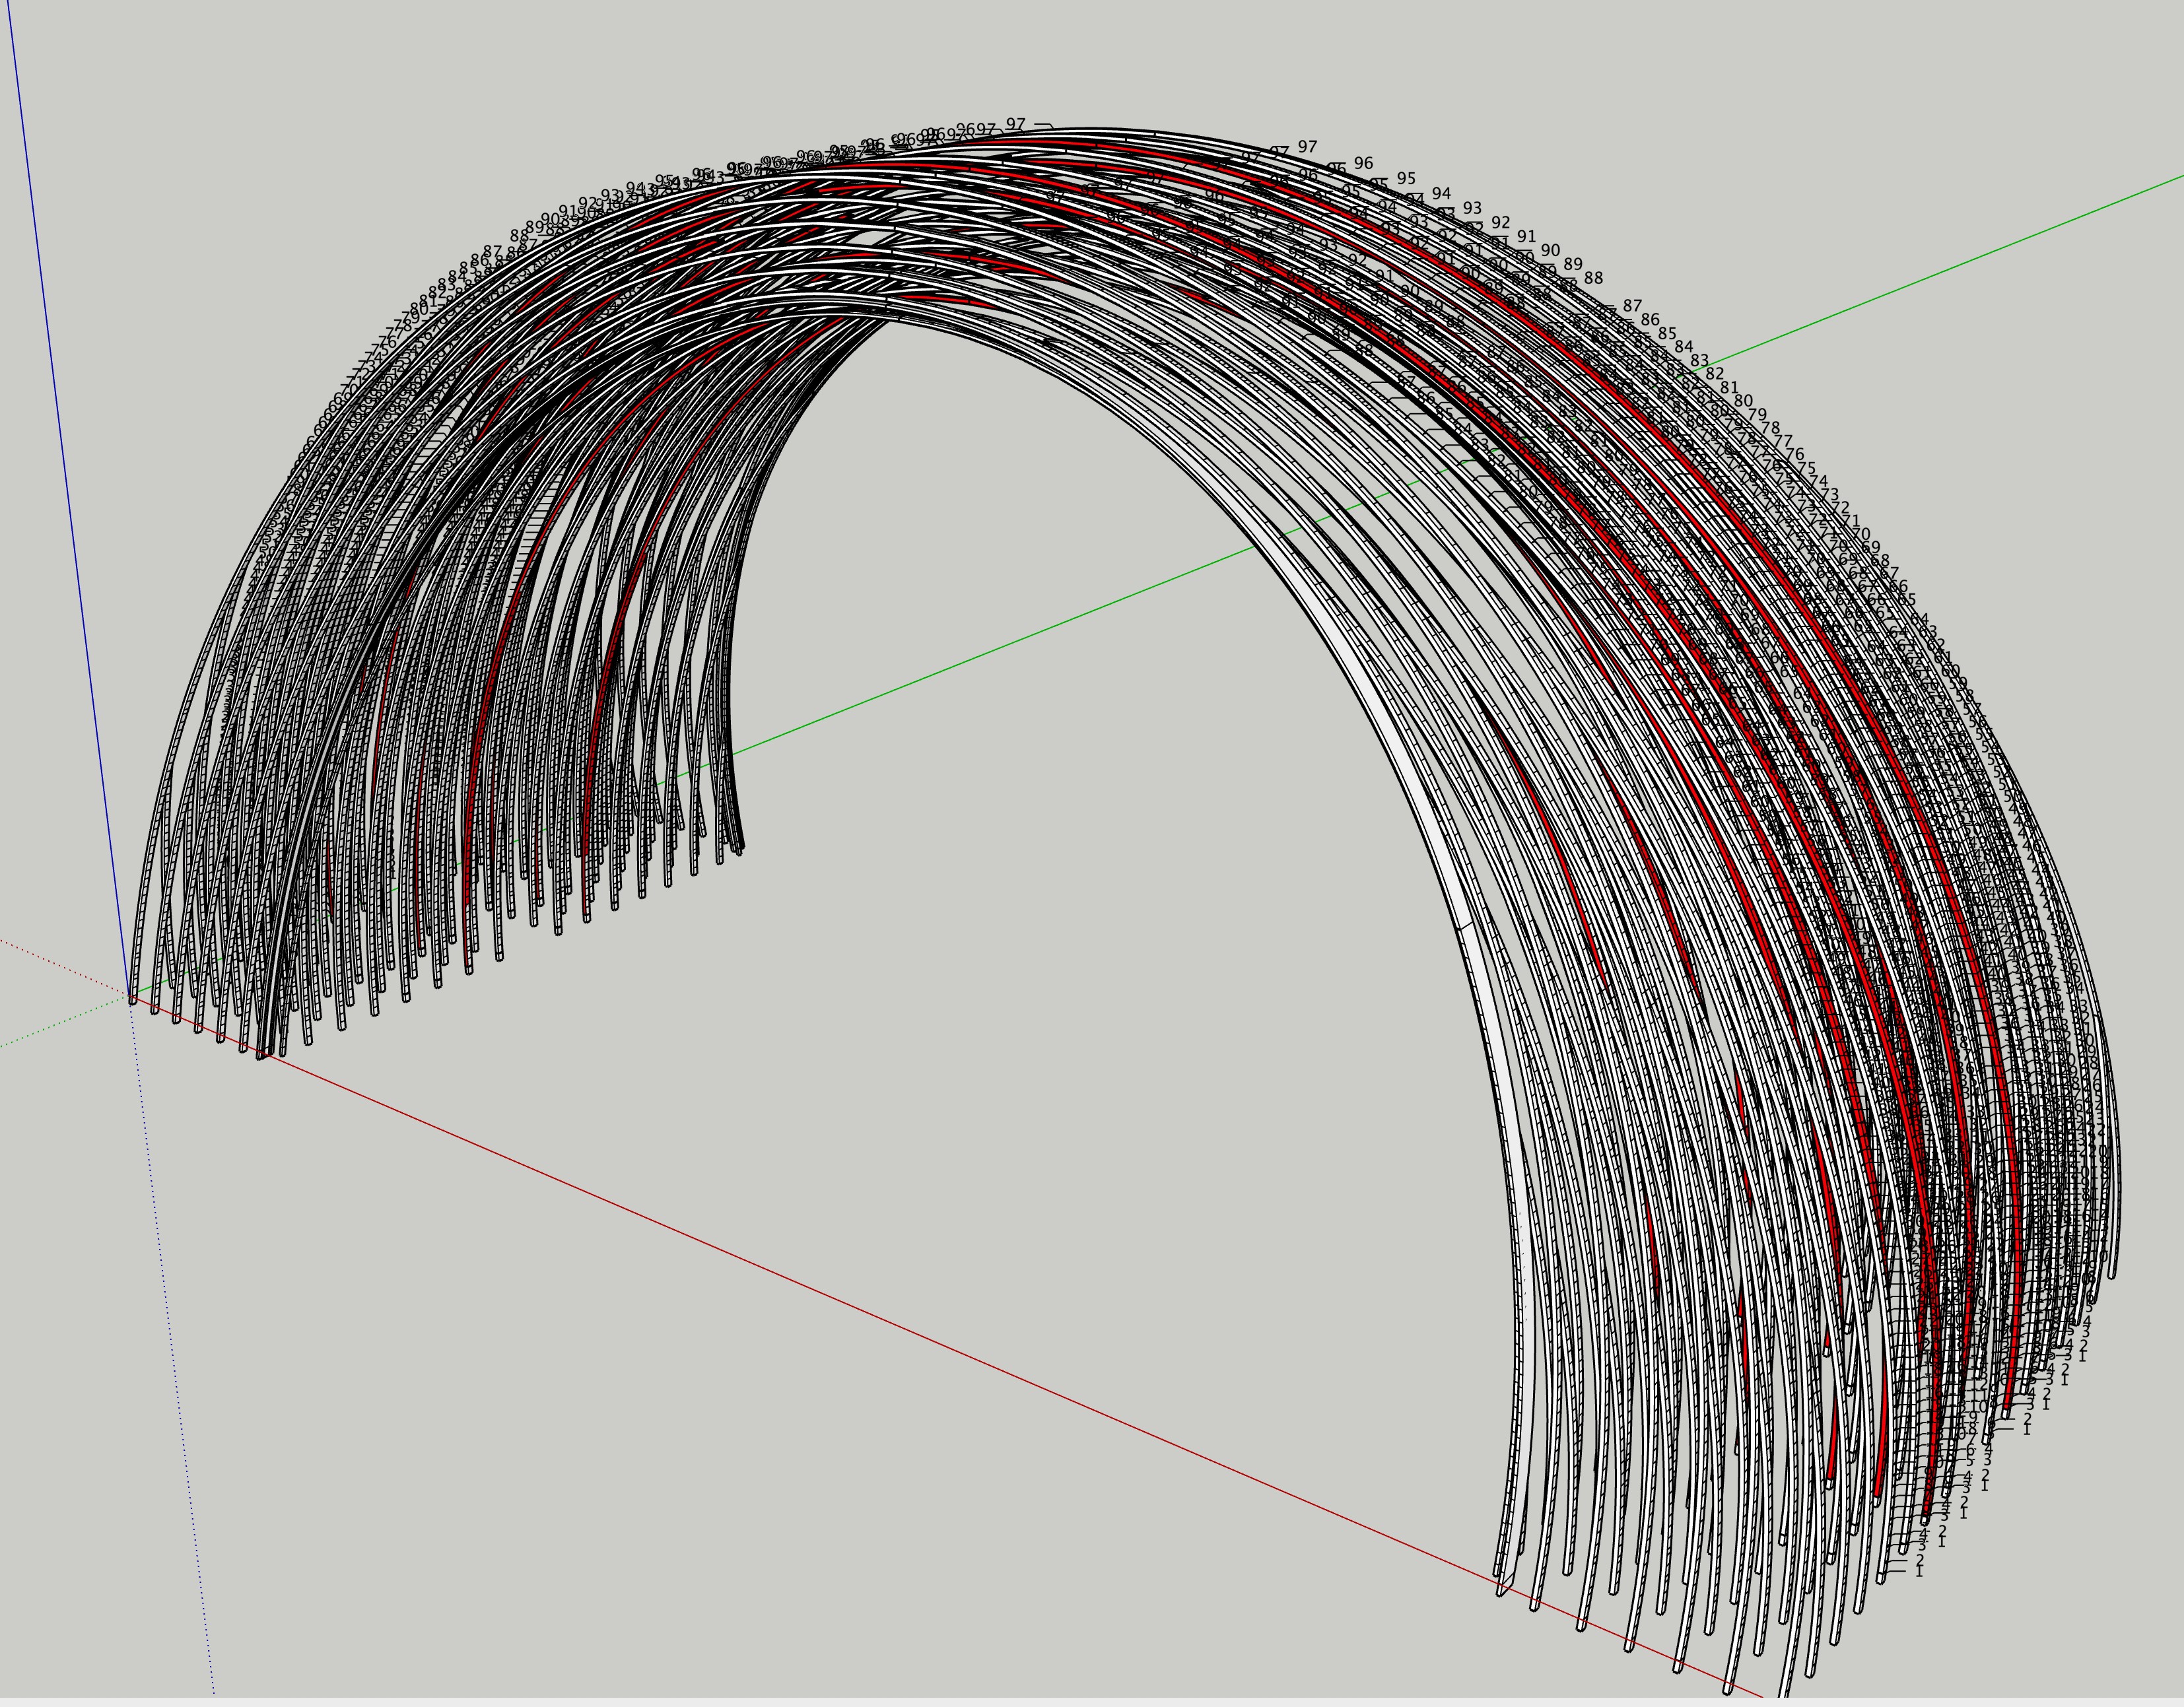The height and width of the screenshot is (1707, 2184).
Task: Click the topmost "97" label at the arch crest
Action: pos(1015,124)
